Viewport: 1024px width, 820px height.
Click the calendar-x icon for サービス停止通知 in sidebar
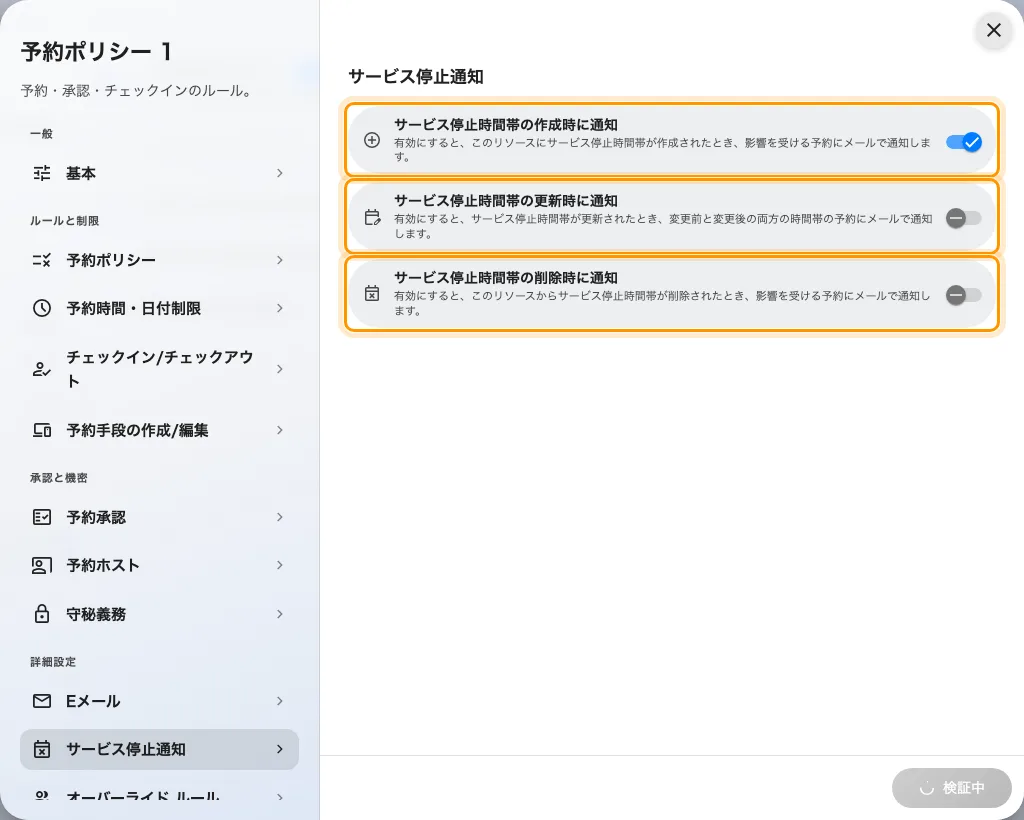(x=42, y=749)
